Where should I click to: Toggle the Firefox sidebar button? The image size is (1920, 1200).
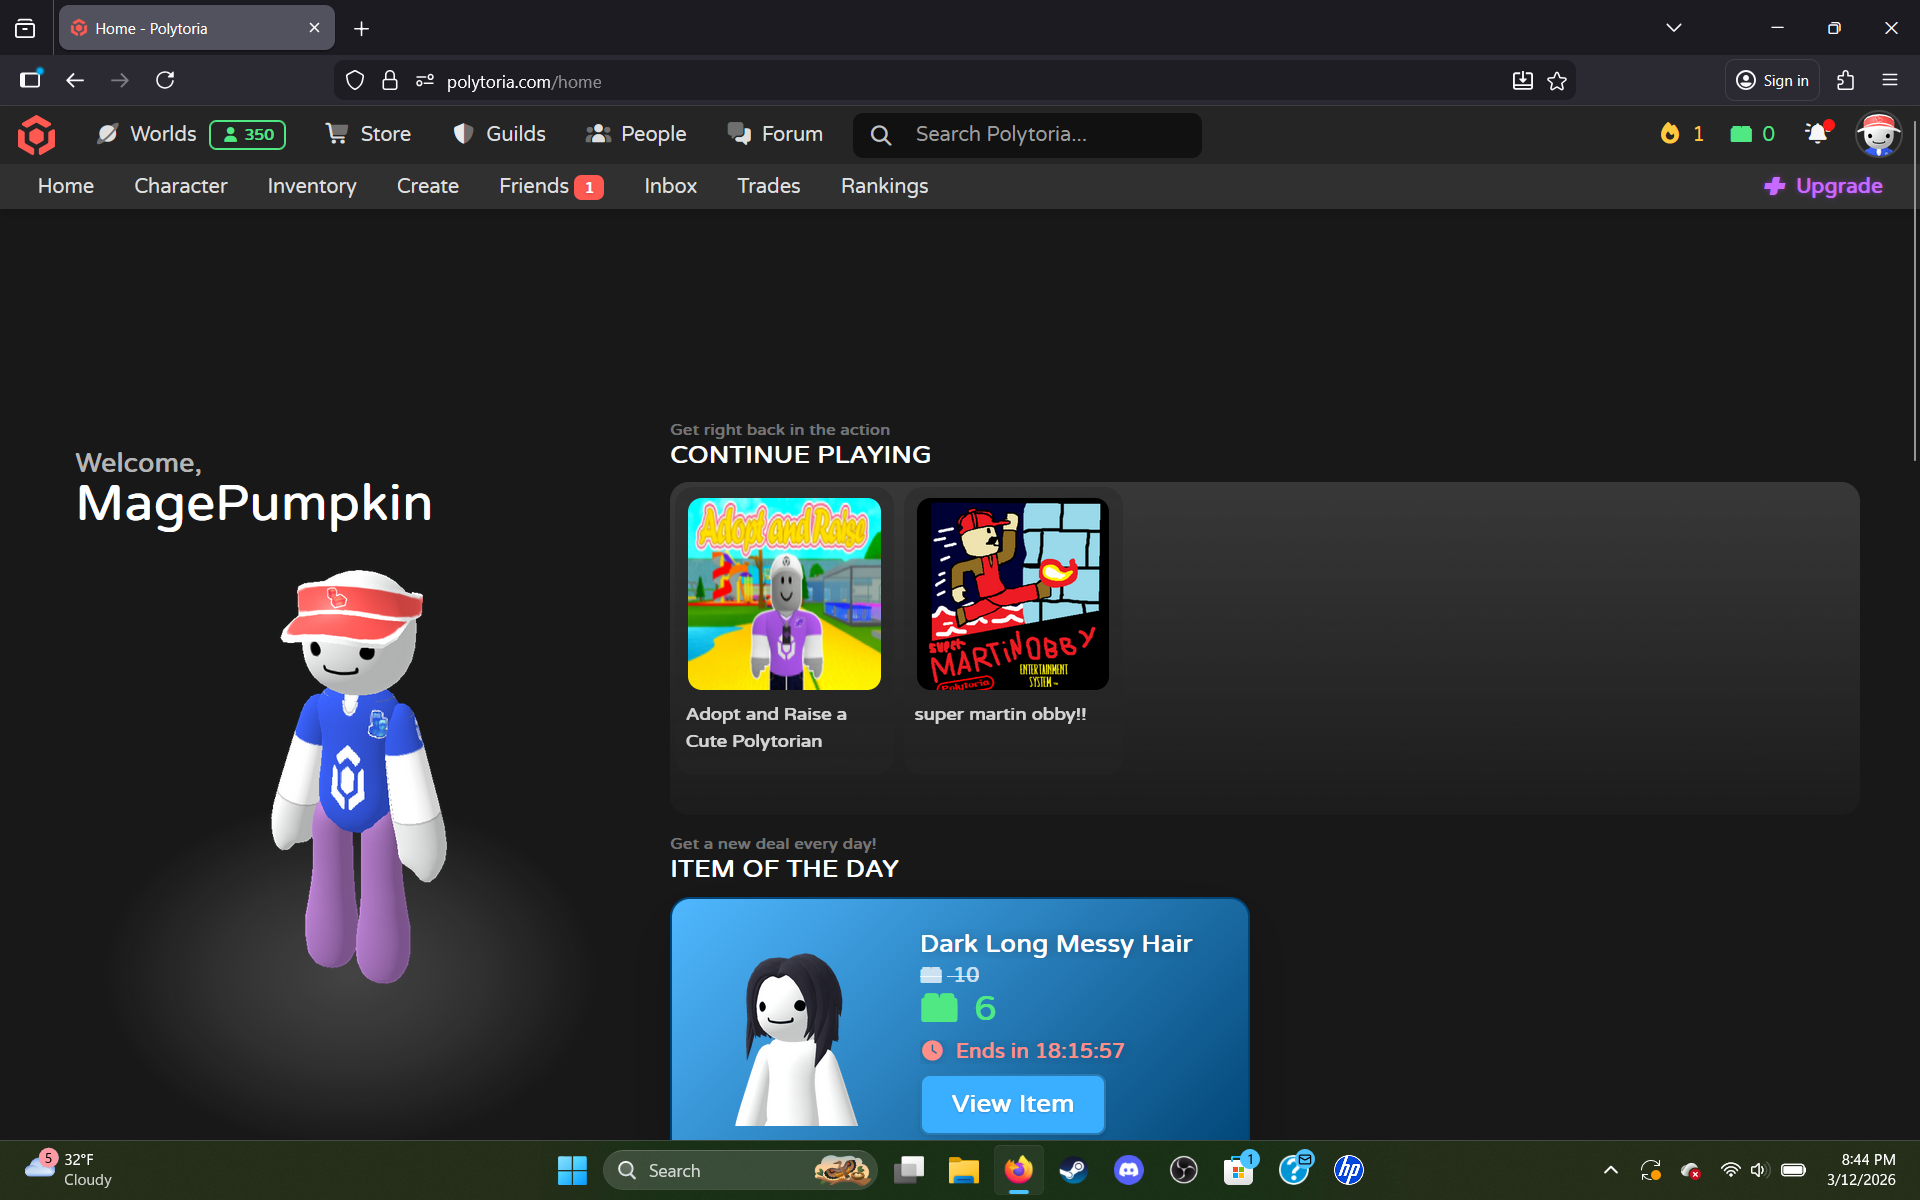point(30,81)
